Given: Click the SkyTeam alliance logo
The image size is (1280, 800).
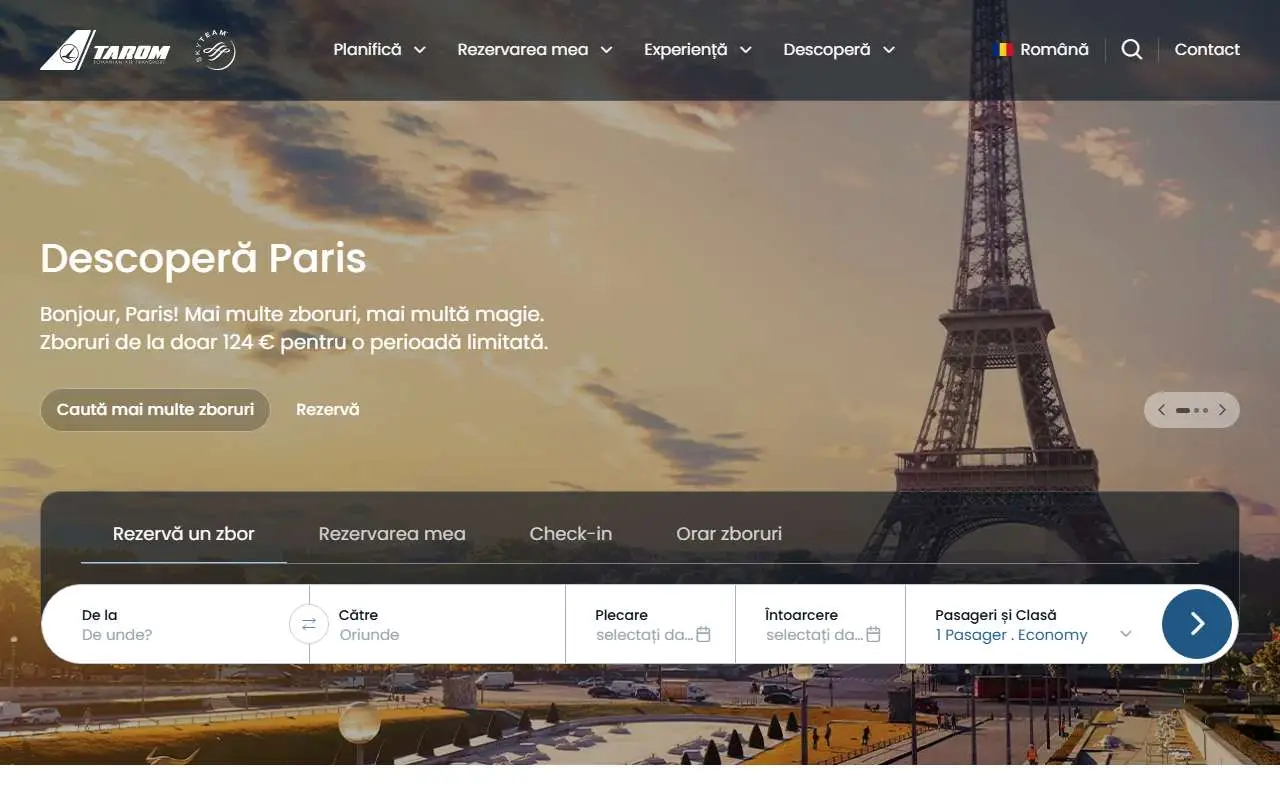Looking at the screenshot, I should (x=215, y=50).
